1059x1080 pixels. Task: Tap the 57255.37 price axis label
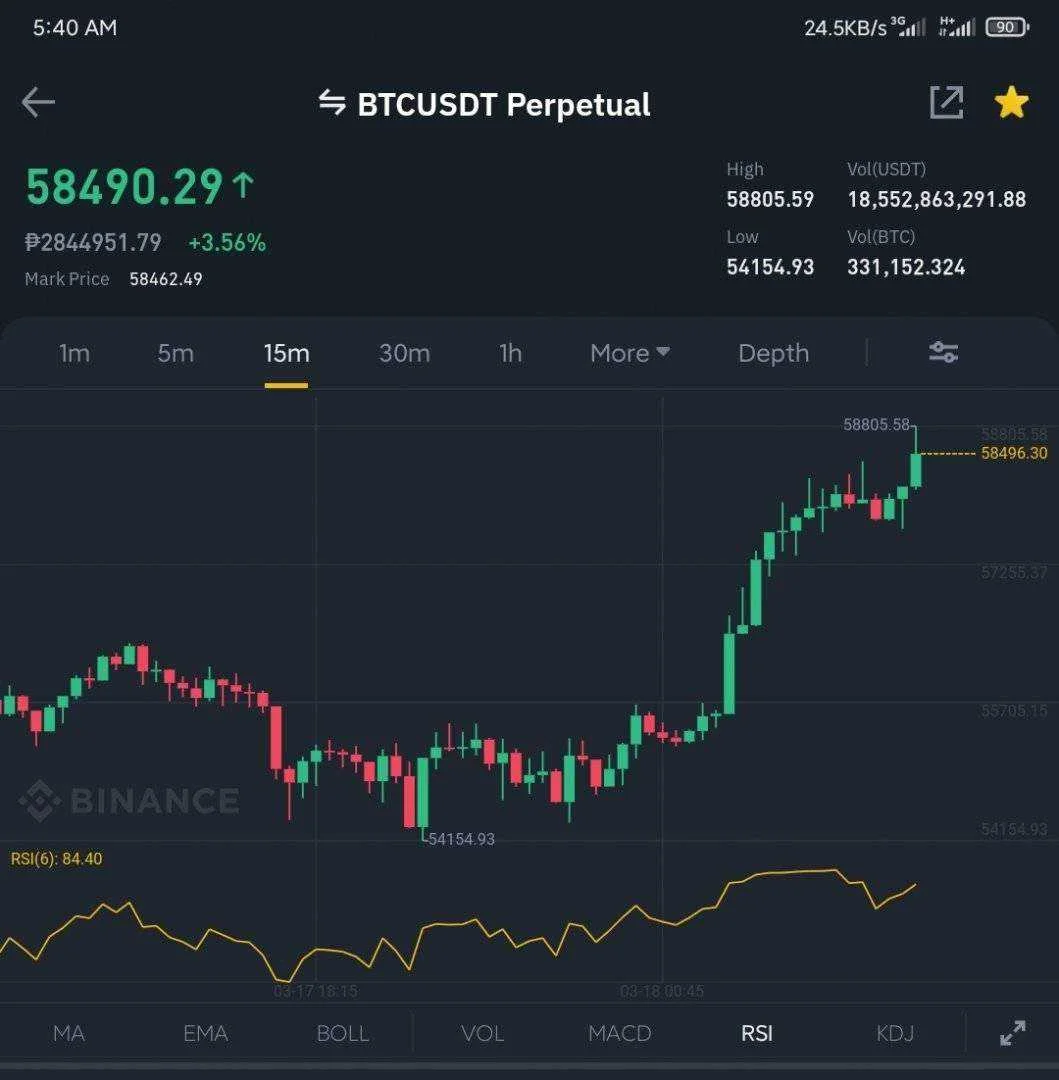1014,572
